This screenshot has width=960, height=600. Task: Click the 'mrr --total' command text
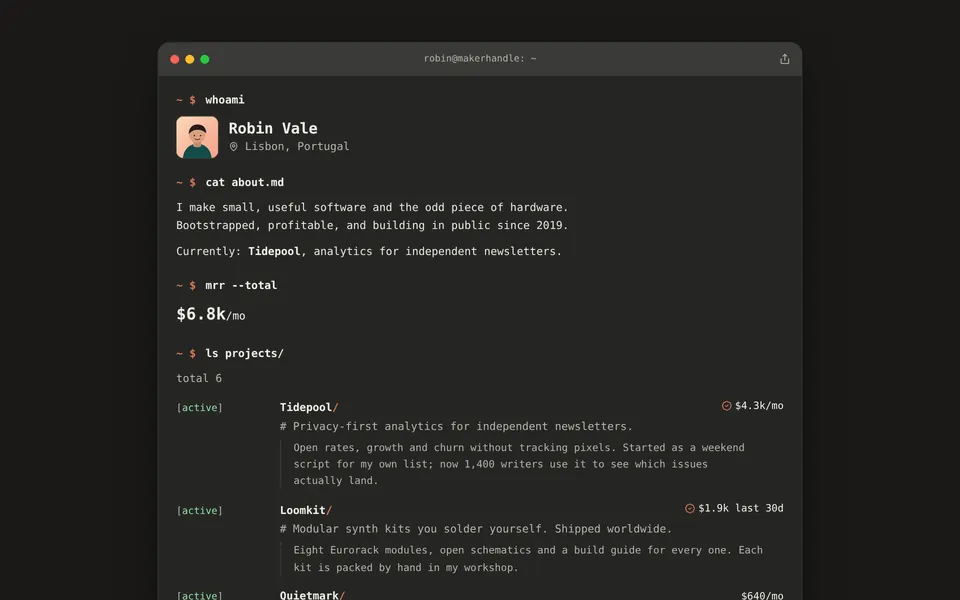241,285
